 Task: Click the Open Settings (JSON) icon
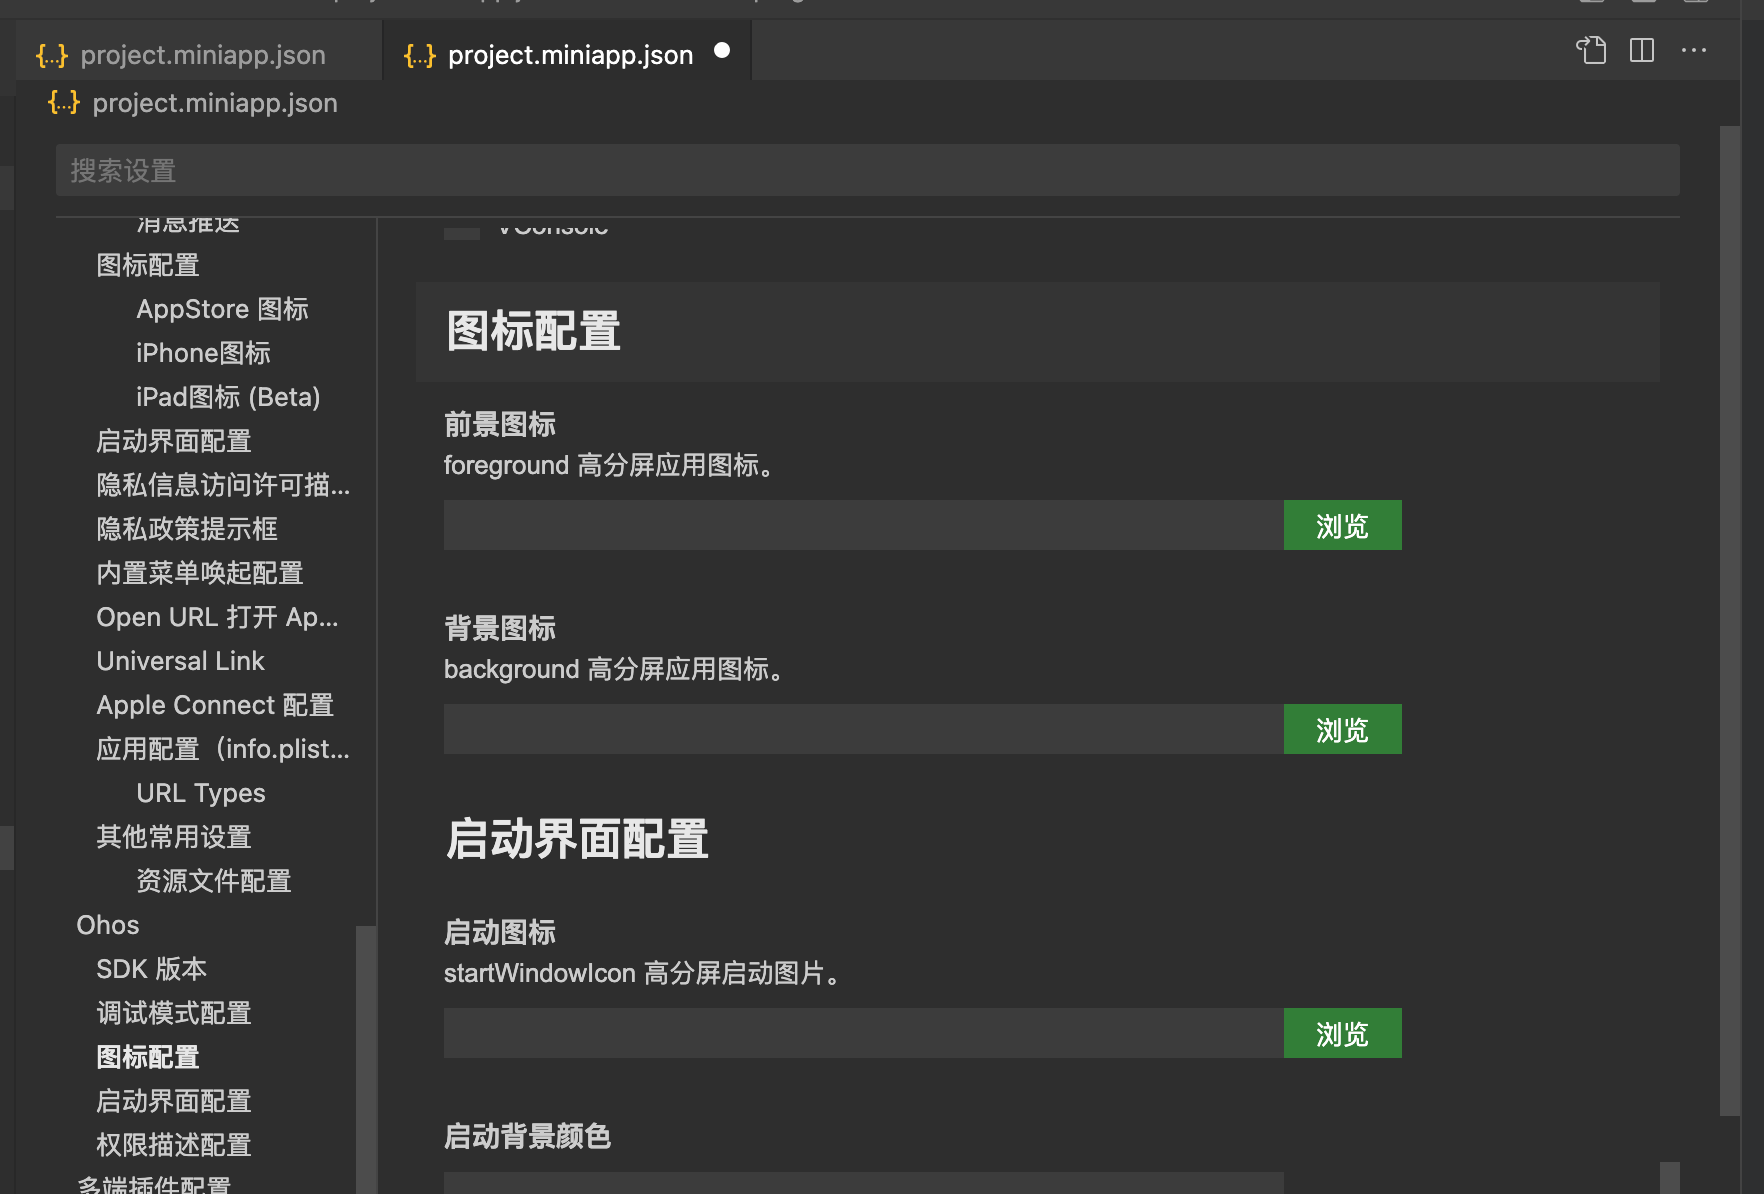1591,50
